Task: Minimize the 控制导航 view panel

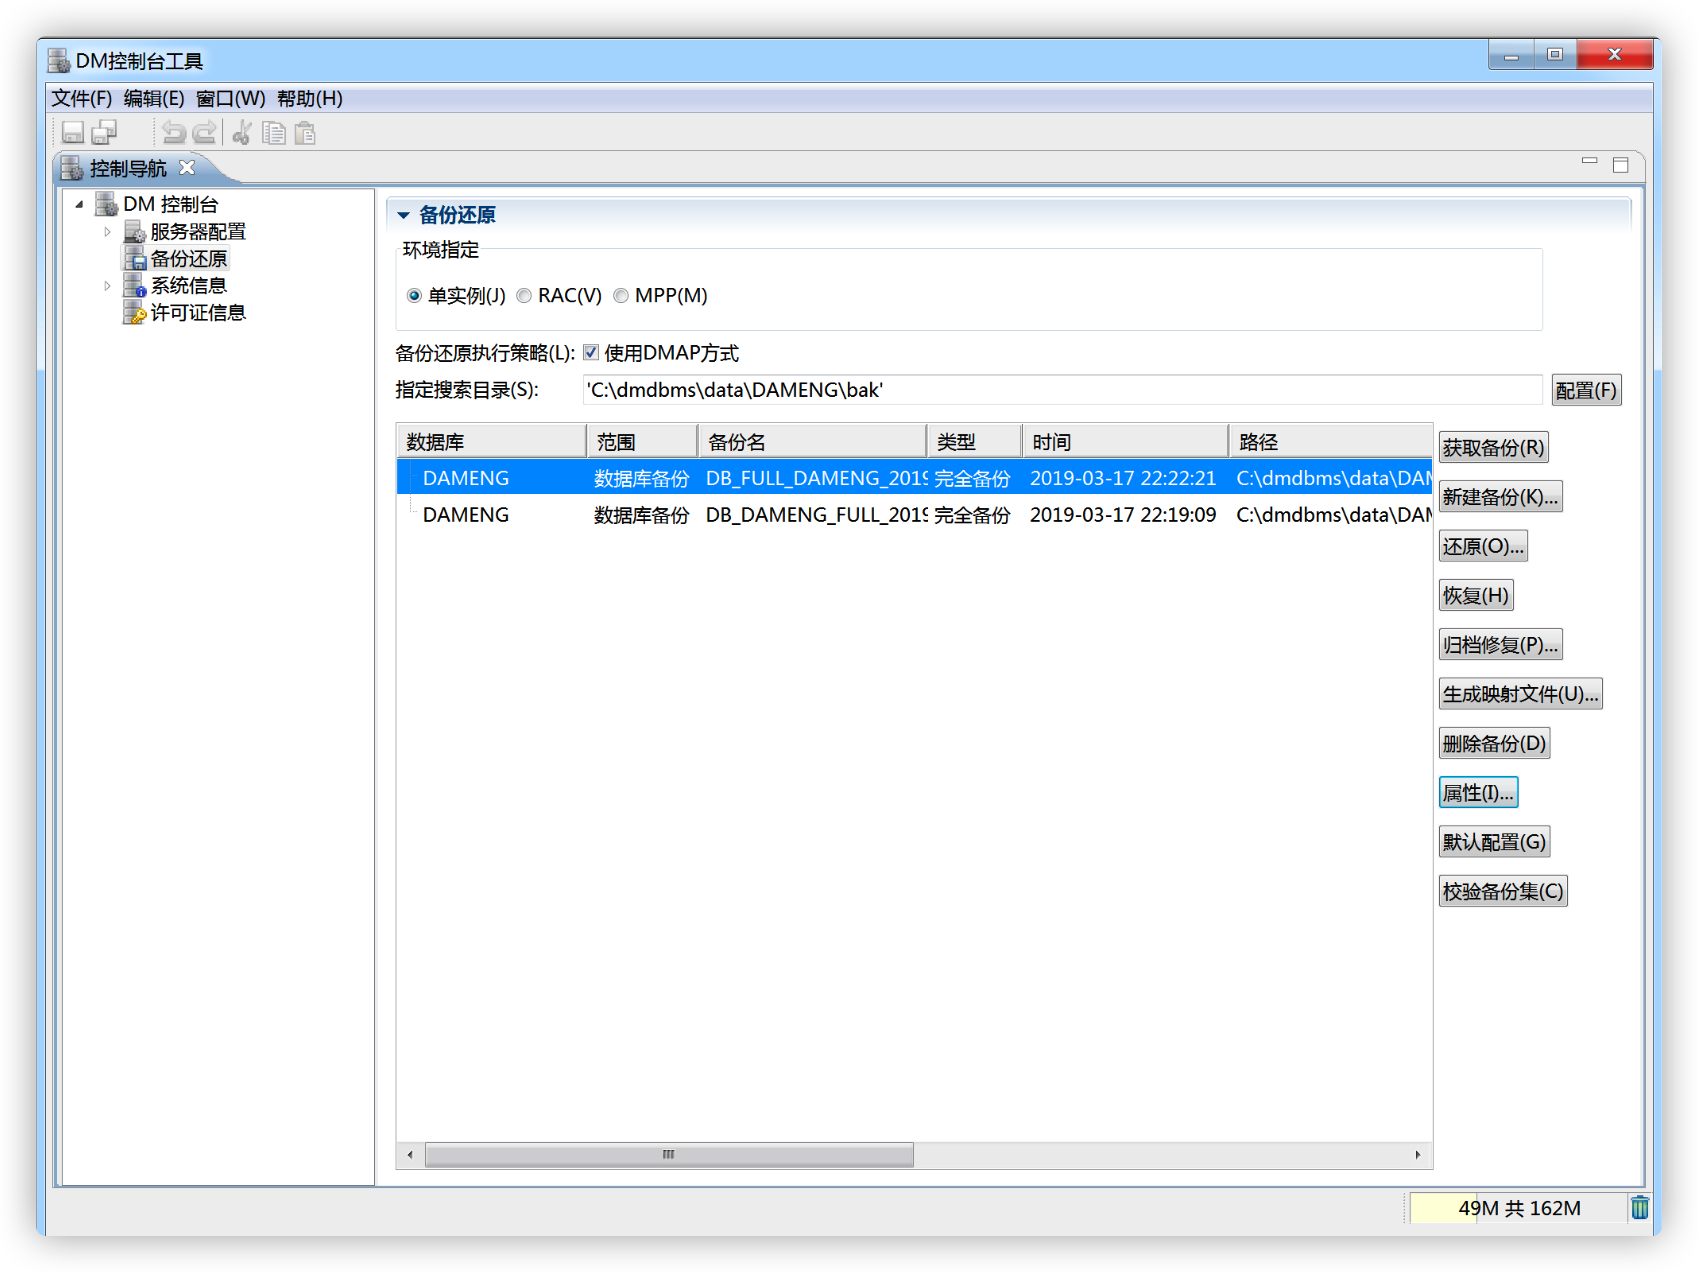Action: [1589, 161]
